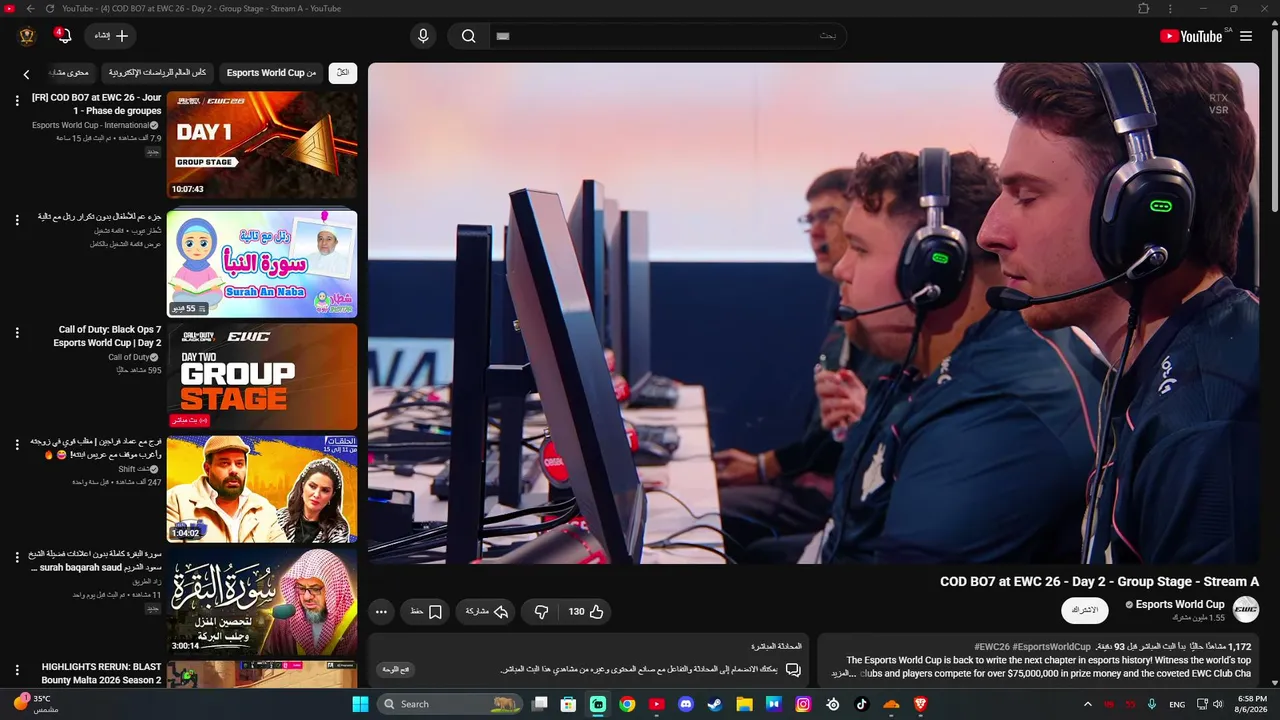Dislike the COD BO7 video
The image size is (1280, 720).
(x=541, y=612)
